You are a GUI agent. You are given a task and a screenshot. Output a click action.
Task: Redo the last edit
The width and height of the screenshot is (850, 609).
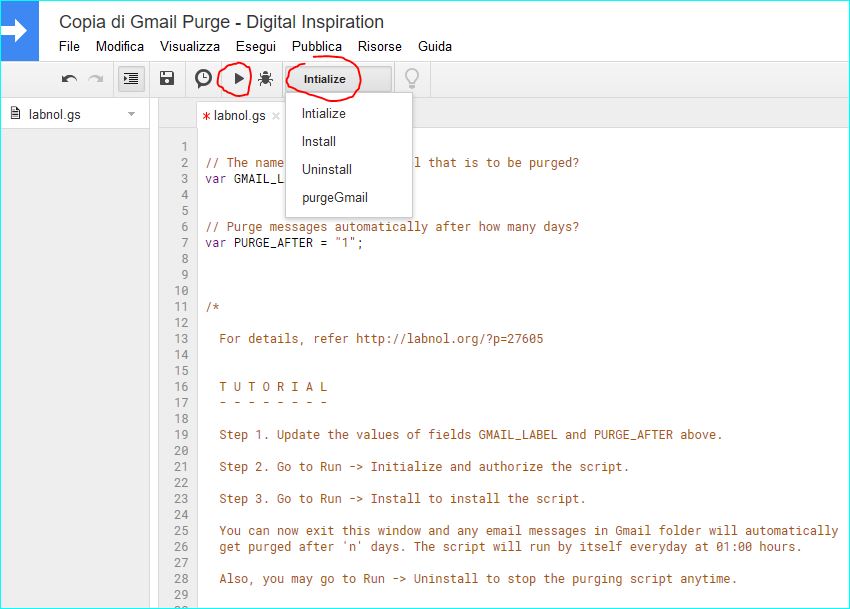coord(96,79)
